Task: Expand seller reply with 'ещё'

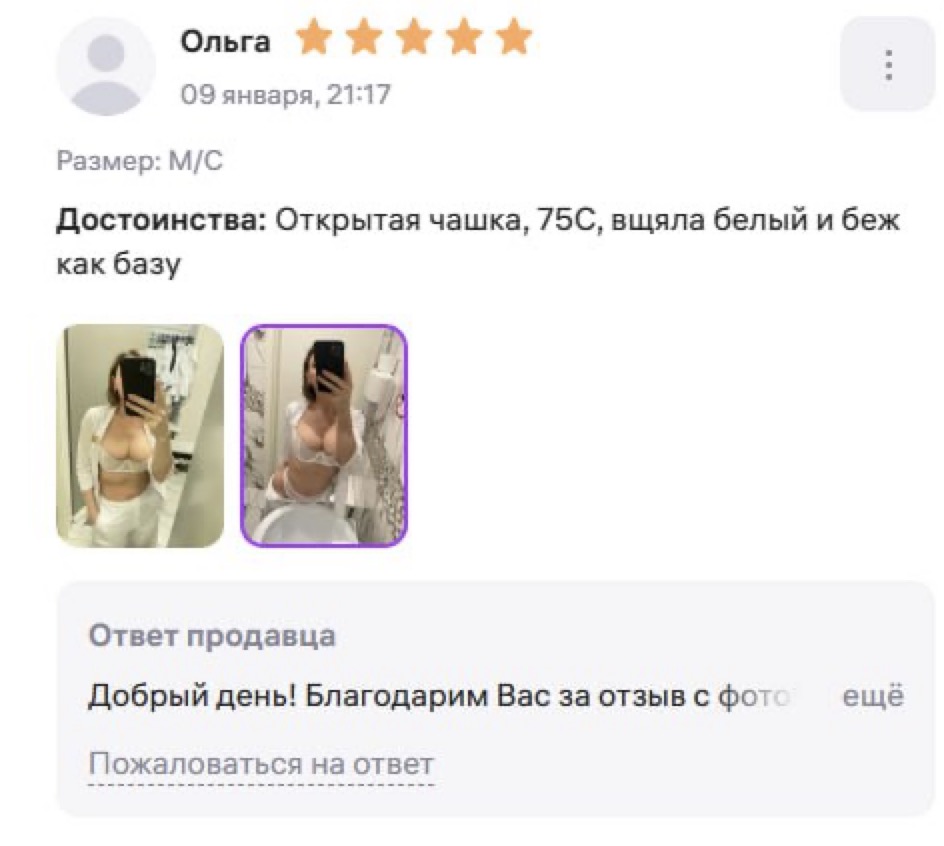Action: [x=873, y=697]
